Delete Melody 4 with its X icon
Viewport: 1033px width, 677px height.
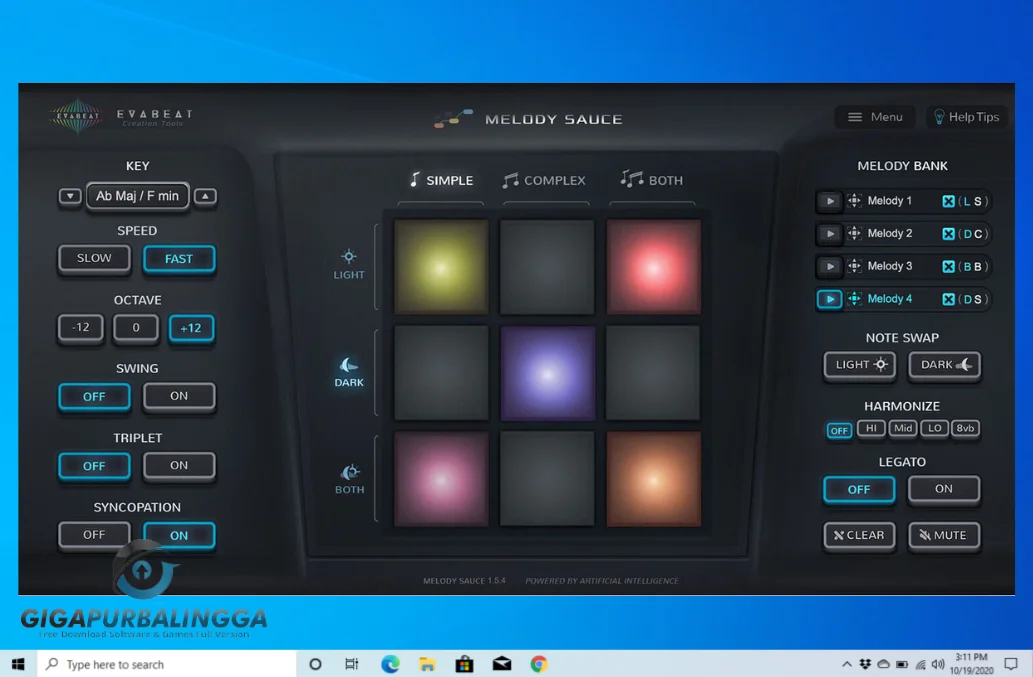click(948, 300)
